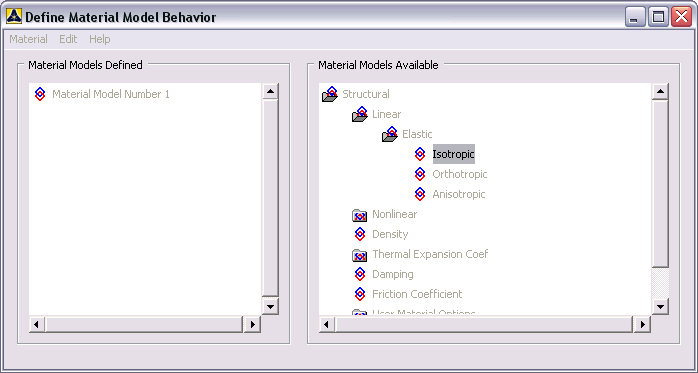Click the Isotropic material model icon
698x373 pixels.
420,154
